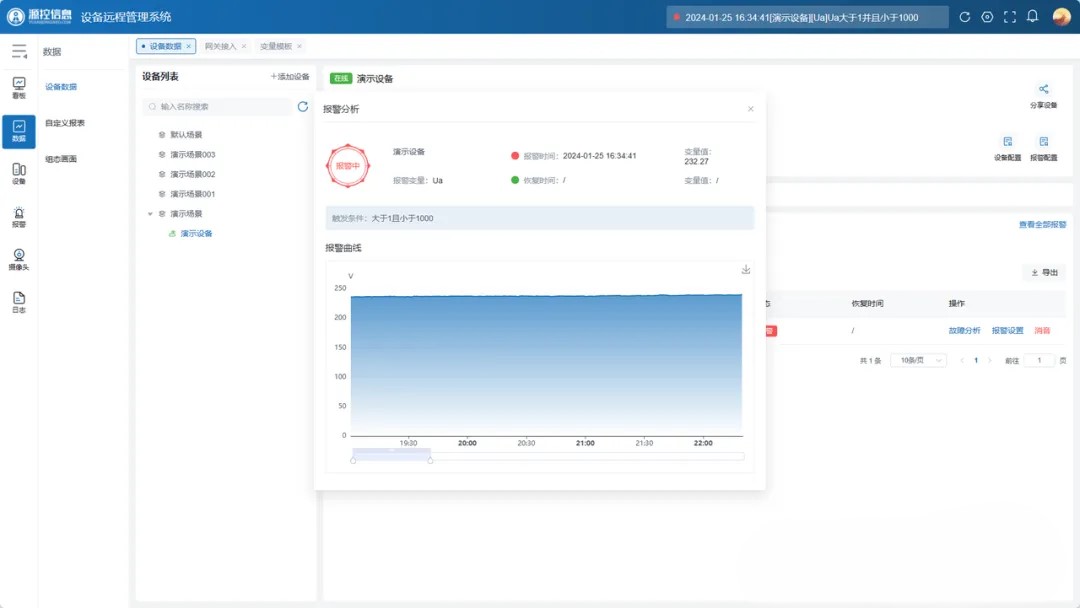Click the red 报警中 stamp icon
This screenshot has height=608, width=1080.
(x=348, y=166)
